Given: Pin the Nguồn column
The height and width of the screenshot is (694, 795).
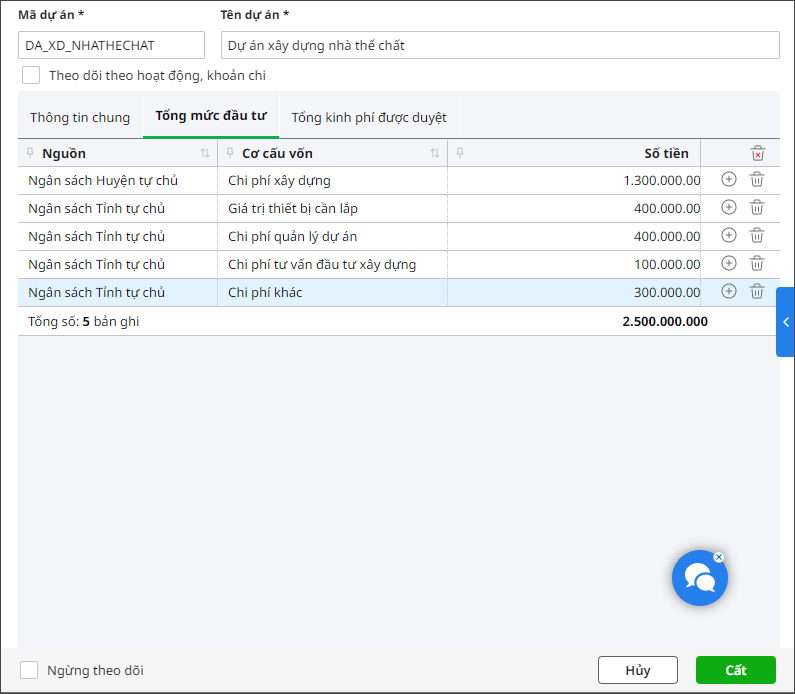Looking at the screenshot, I should point(30,153).
